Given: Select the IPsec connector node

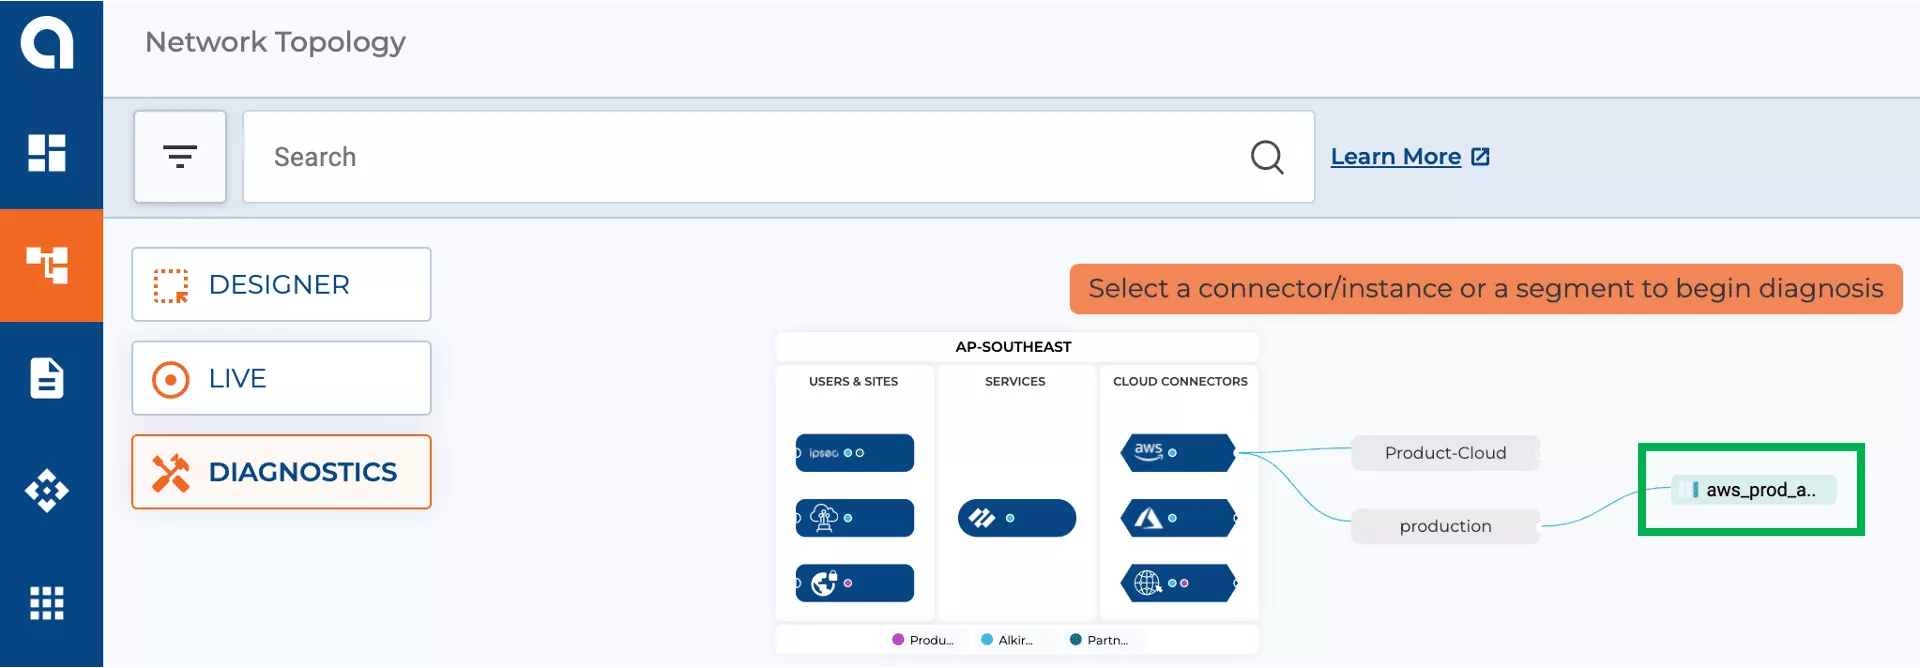Looking at the screenshot, I should tap(854, 453).
